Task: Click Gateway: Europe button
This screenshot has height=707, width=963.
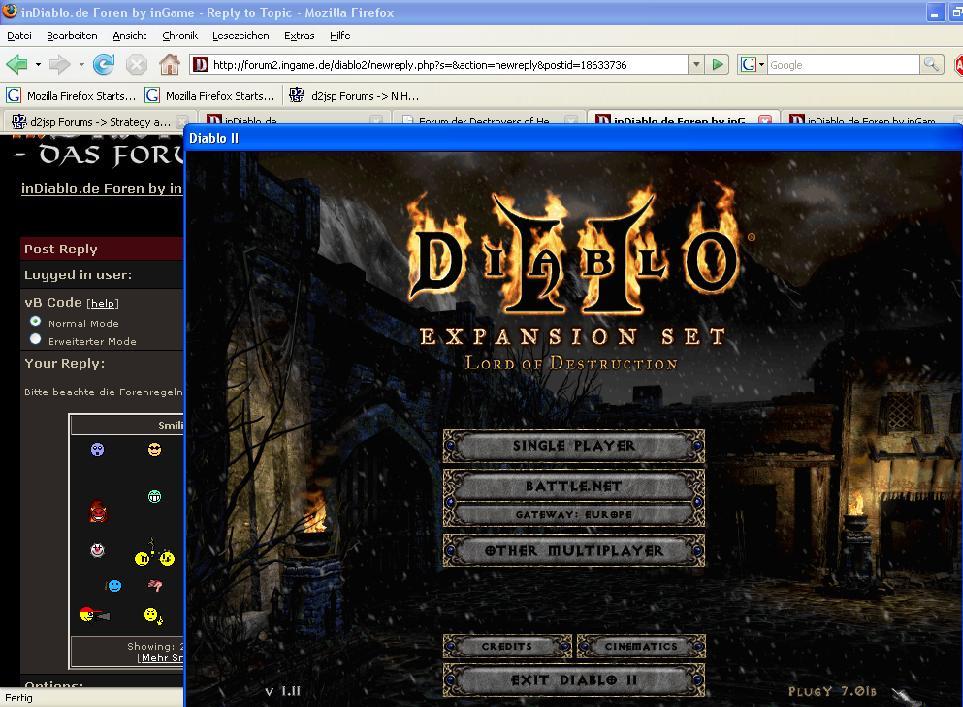Action: pos(574,514)
